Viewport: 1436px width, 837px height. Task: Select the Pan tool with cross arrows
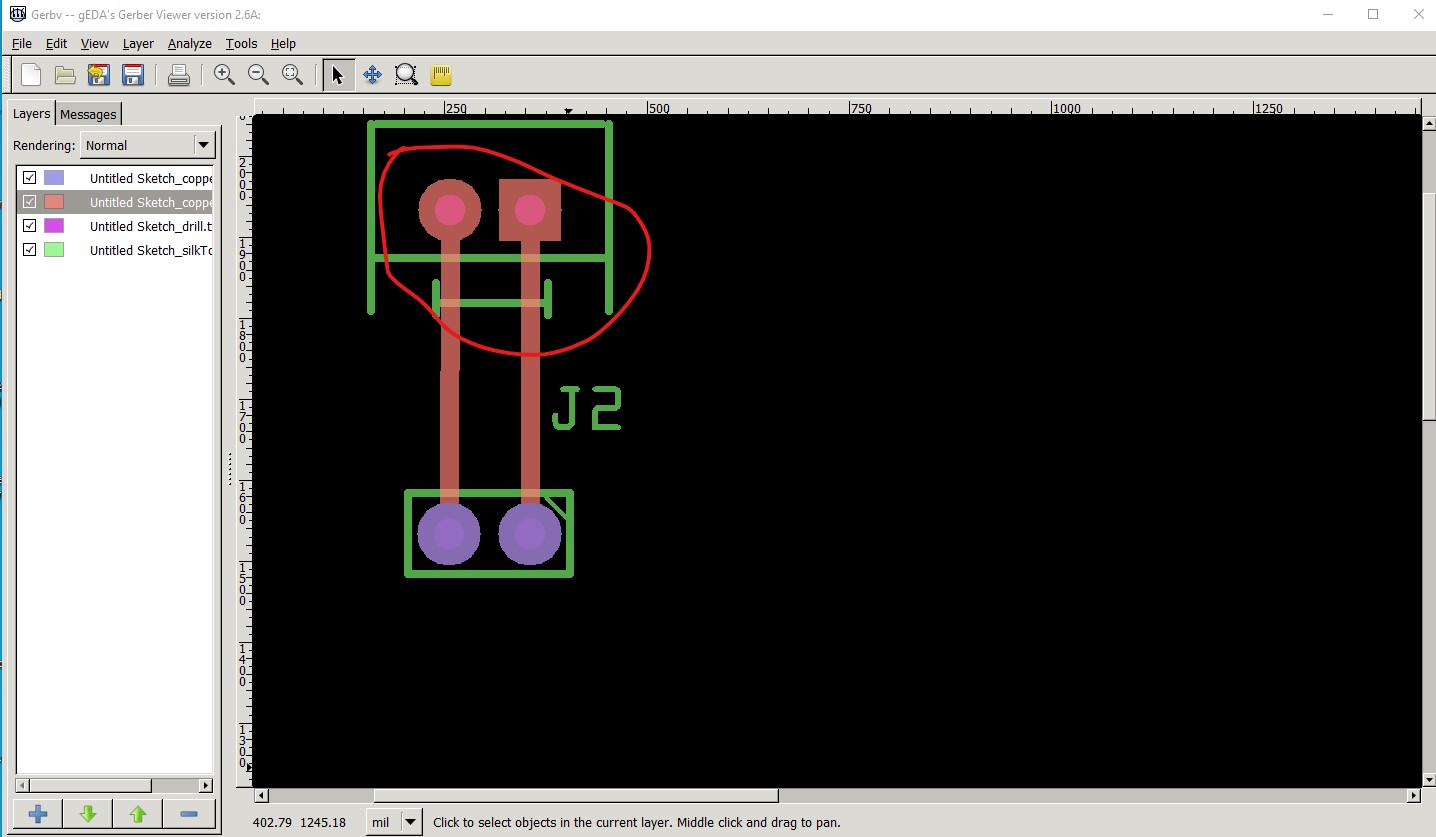point(372,75)
